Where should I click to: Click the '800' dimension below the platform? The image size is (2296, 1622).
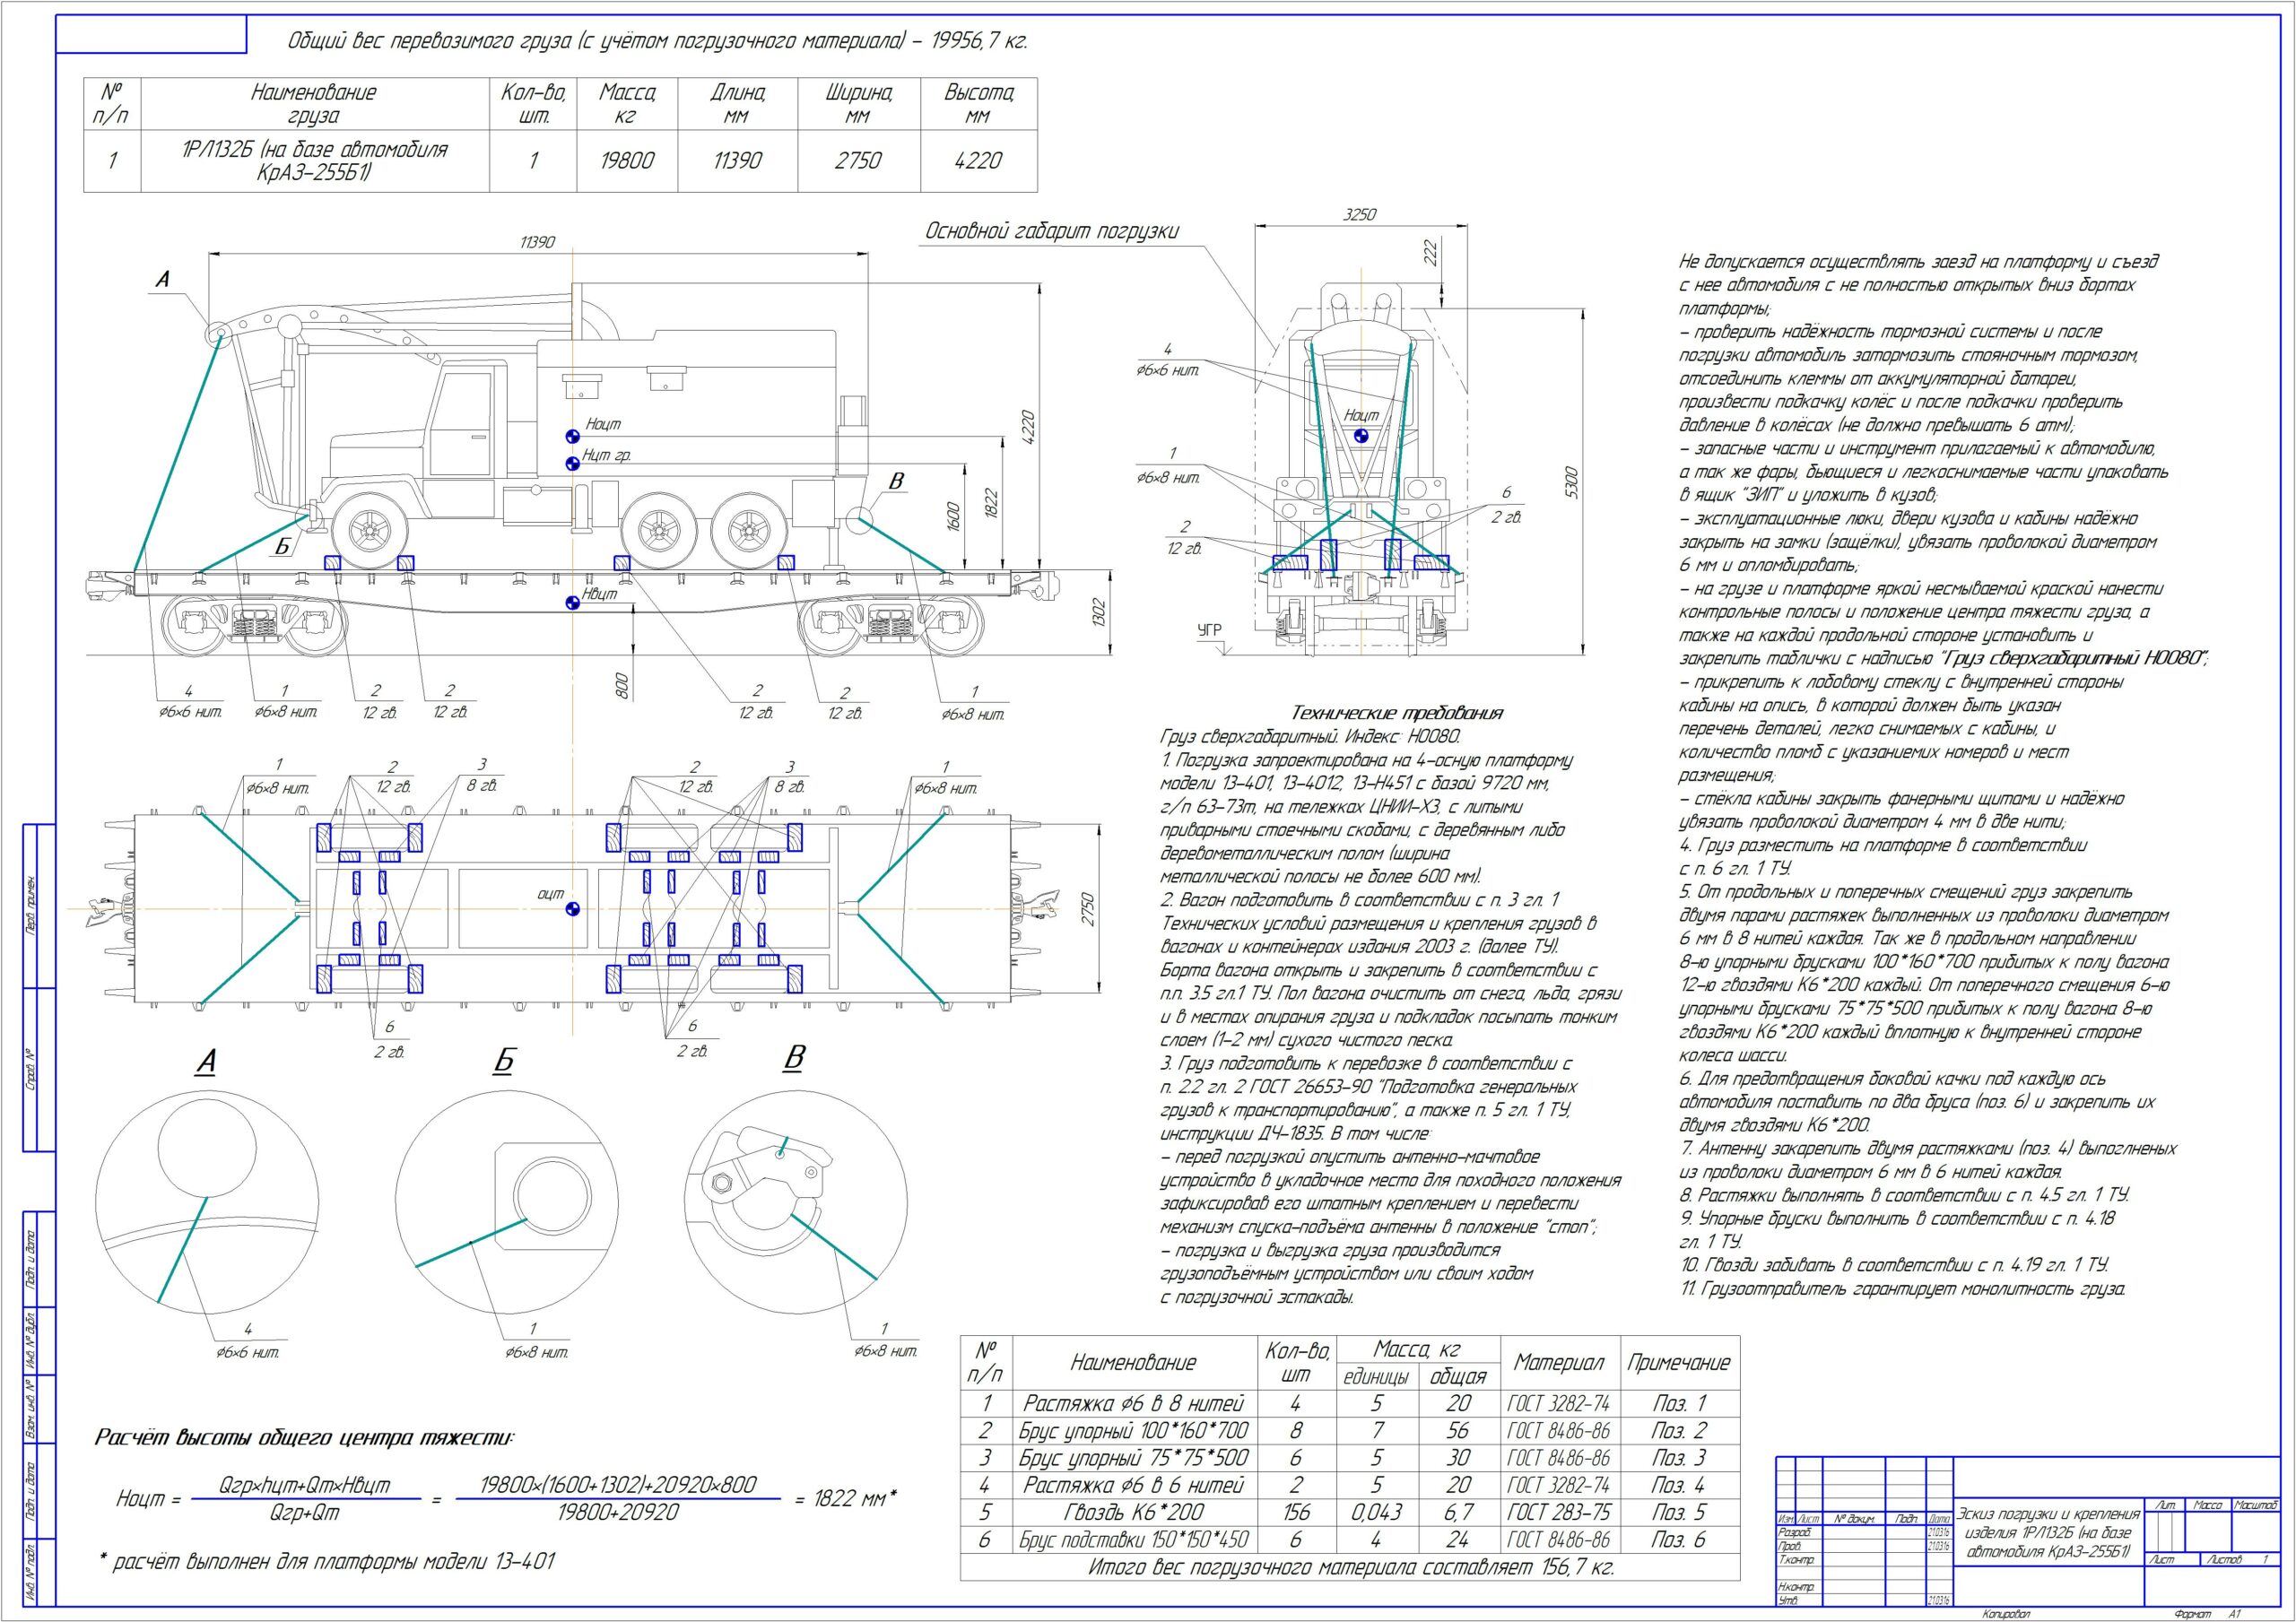621,684
